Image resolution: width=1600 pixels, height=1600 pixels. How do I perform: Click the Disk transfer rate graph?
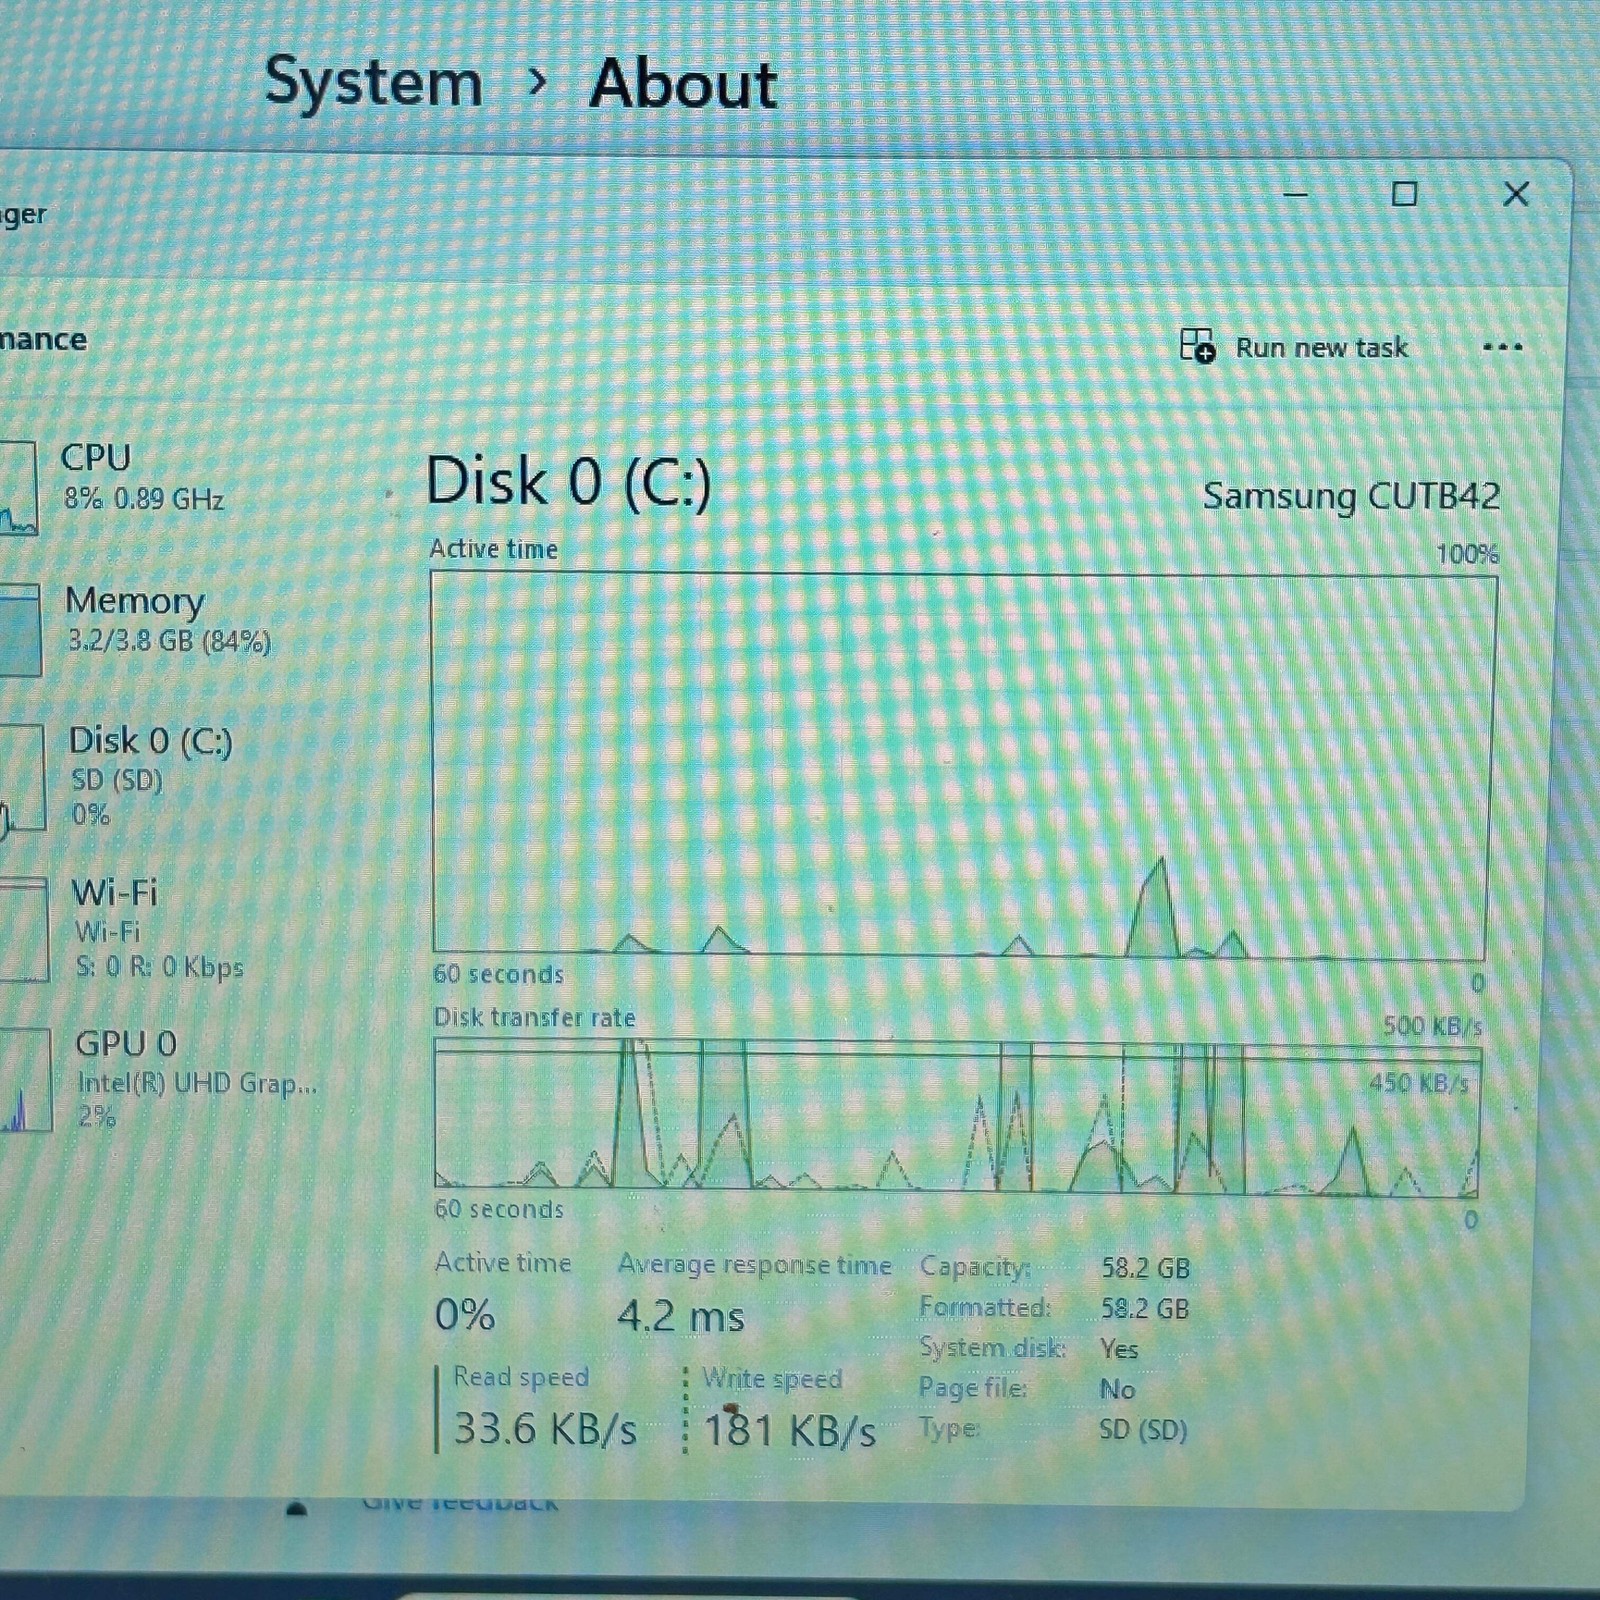(x=957, y=1116)
